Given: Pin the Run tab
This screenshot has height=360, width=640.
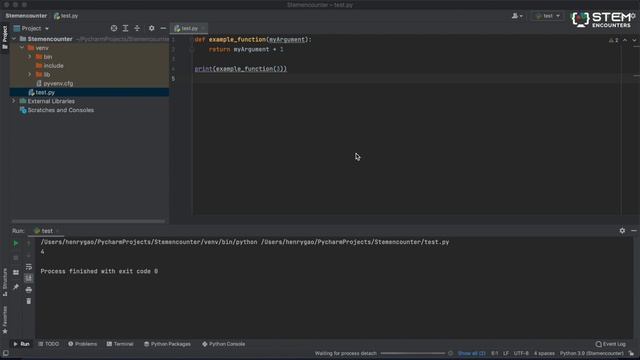Looking at the screenshot, I should coord(16,287).
